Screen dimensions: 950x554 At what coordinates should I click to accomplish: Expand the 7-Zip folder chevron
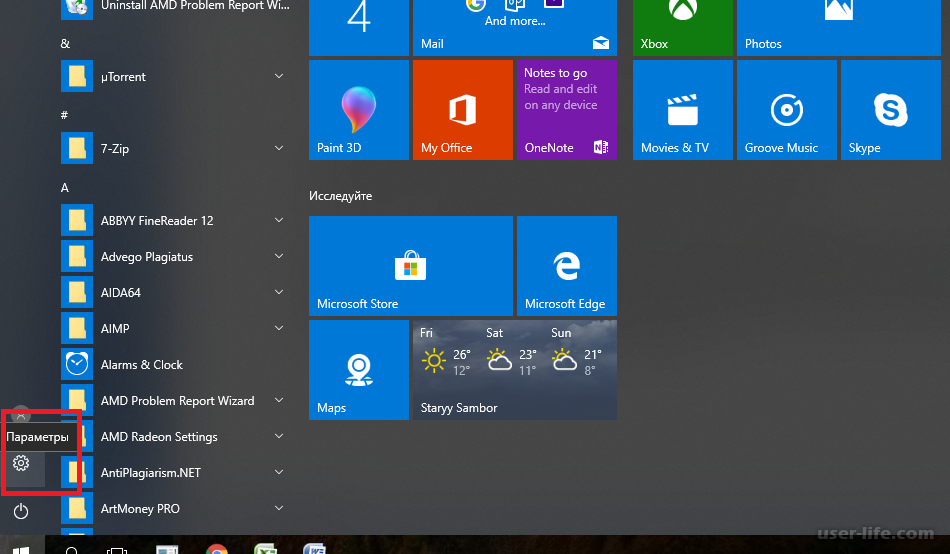pyautogui.click(x=279, y=148)
